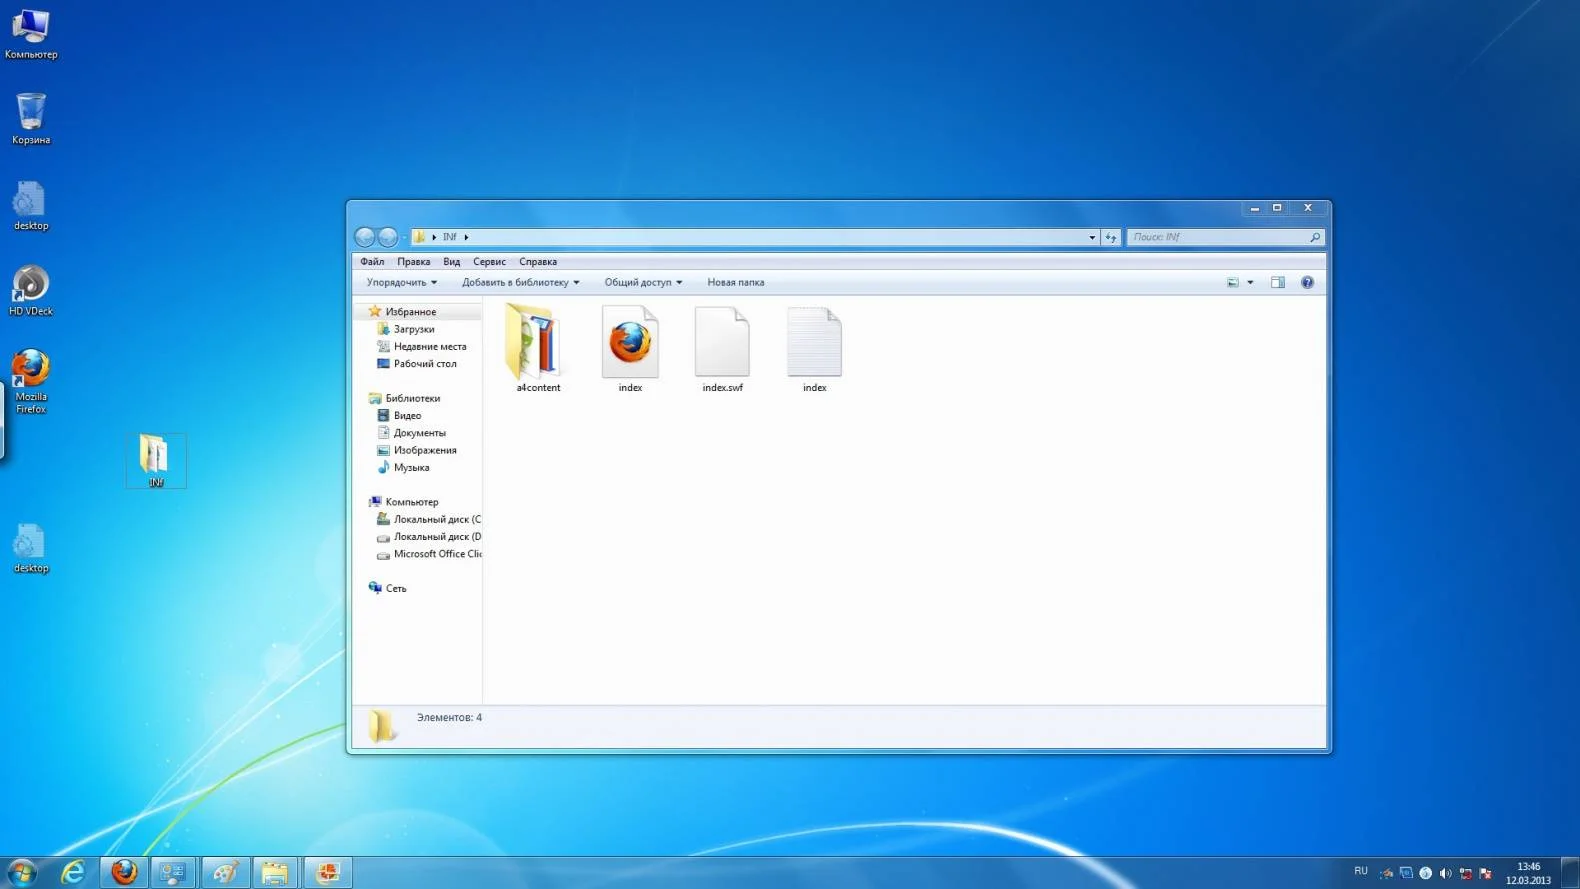Open the Сервис menu
Viewport: 1580px width, 889px height.
pyautogui.click(x=489, y=262)
